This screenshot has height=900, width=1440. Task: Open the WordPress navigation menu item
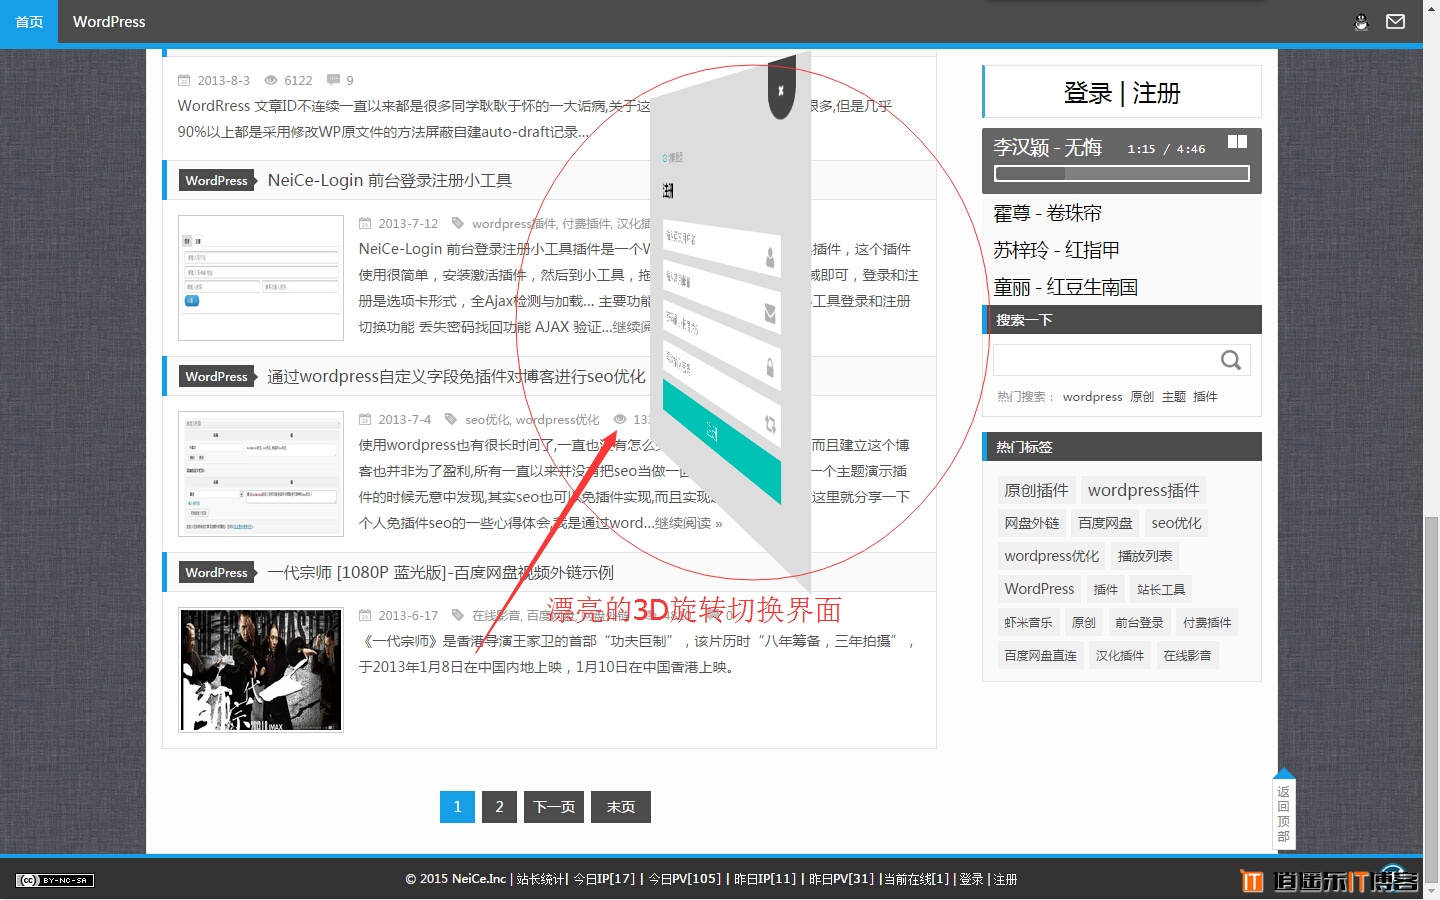[109, 22]
